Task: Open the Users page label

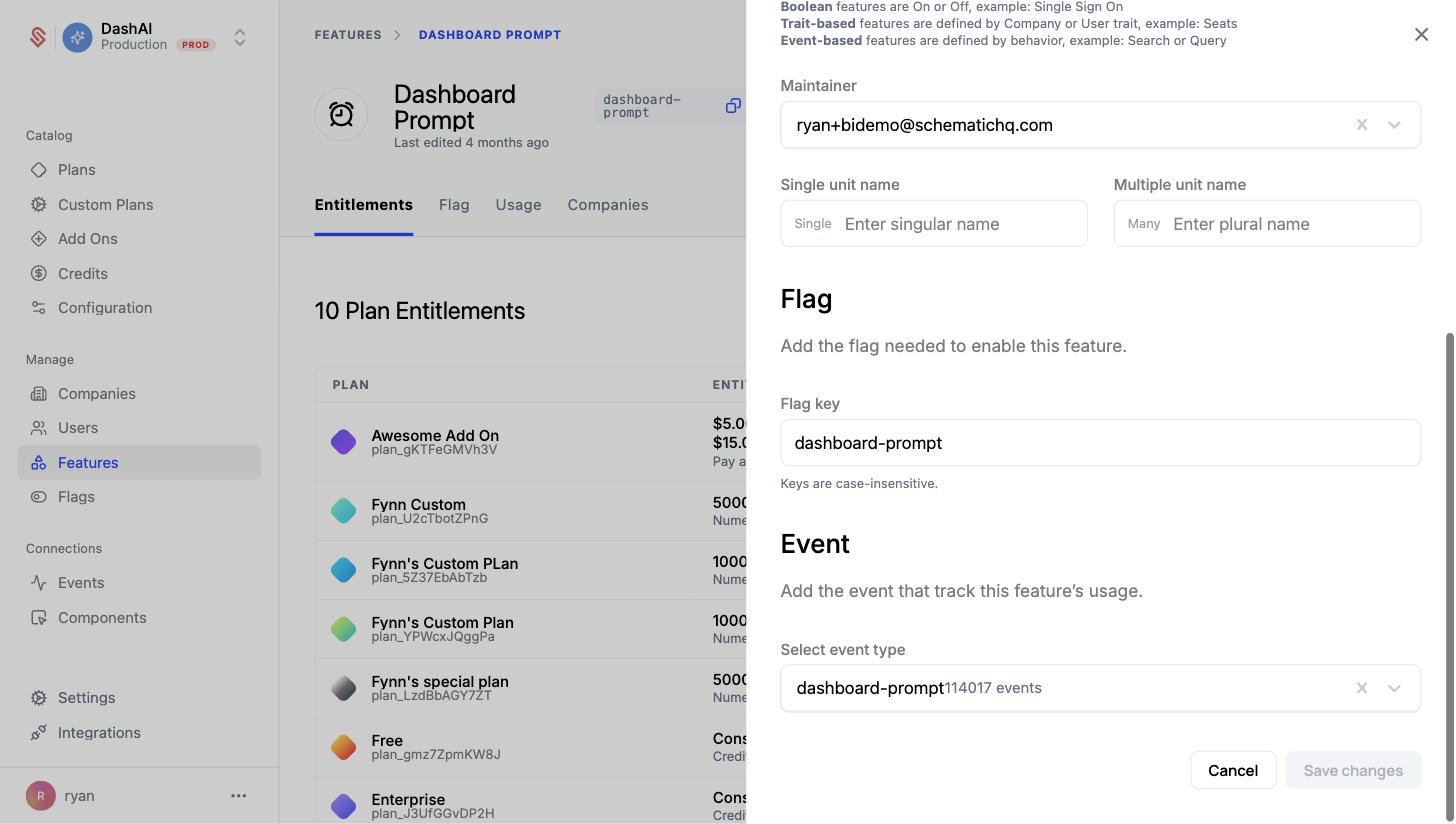Action: pos(78,428)
